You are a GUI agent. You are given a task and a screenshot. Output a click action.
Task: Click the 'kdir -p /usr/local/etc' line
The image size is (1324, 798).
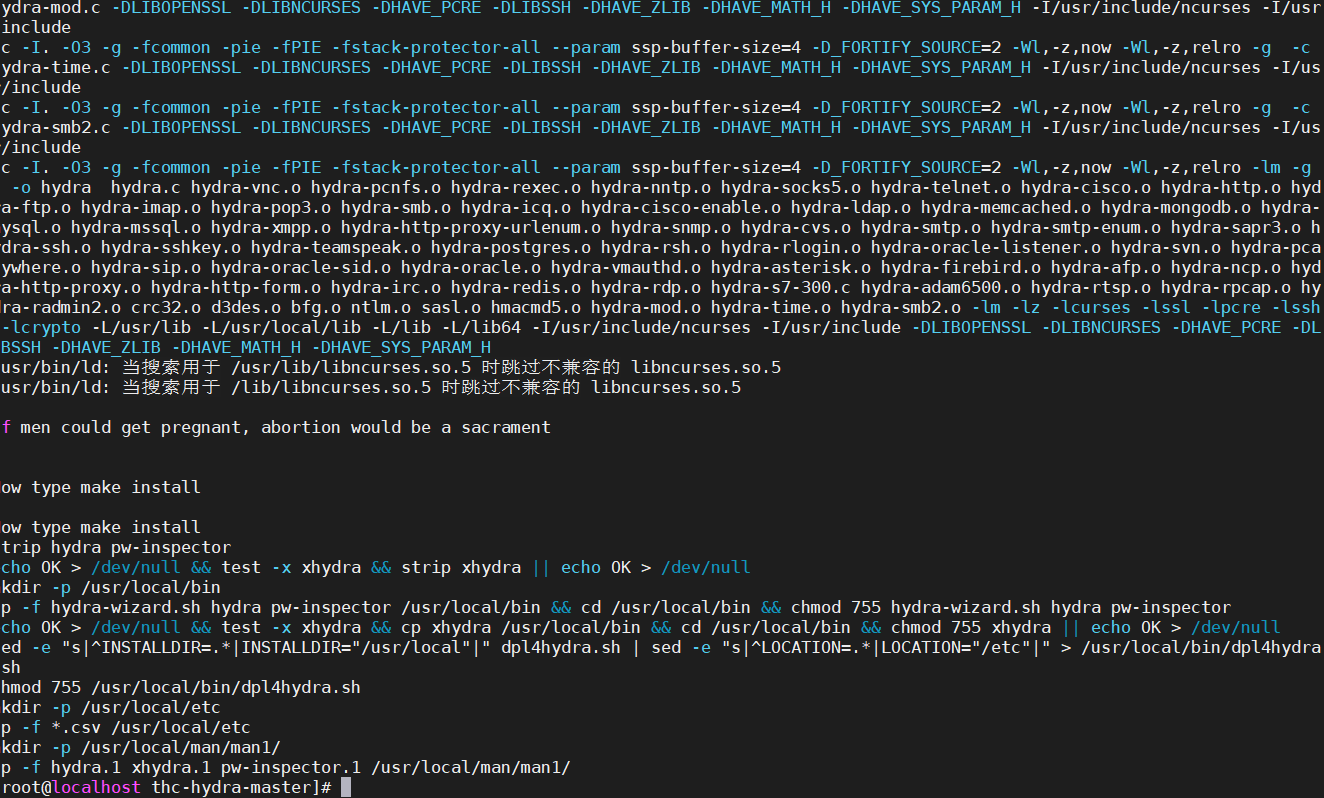[111, 708]
